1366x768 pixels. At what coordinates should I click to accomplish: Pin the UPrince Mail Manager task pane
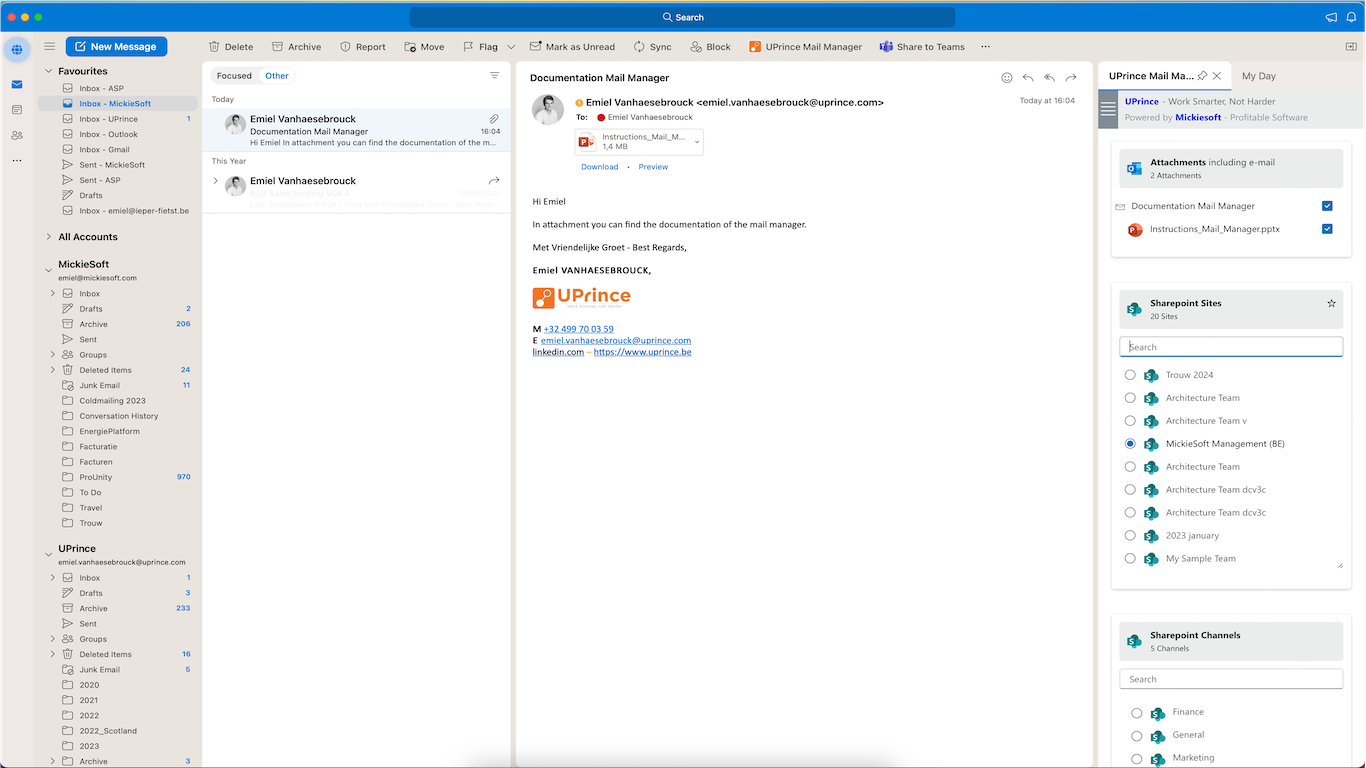(1203, 76)
